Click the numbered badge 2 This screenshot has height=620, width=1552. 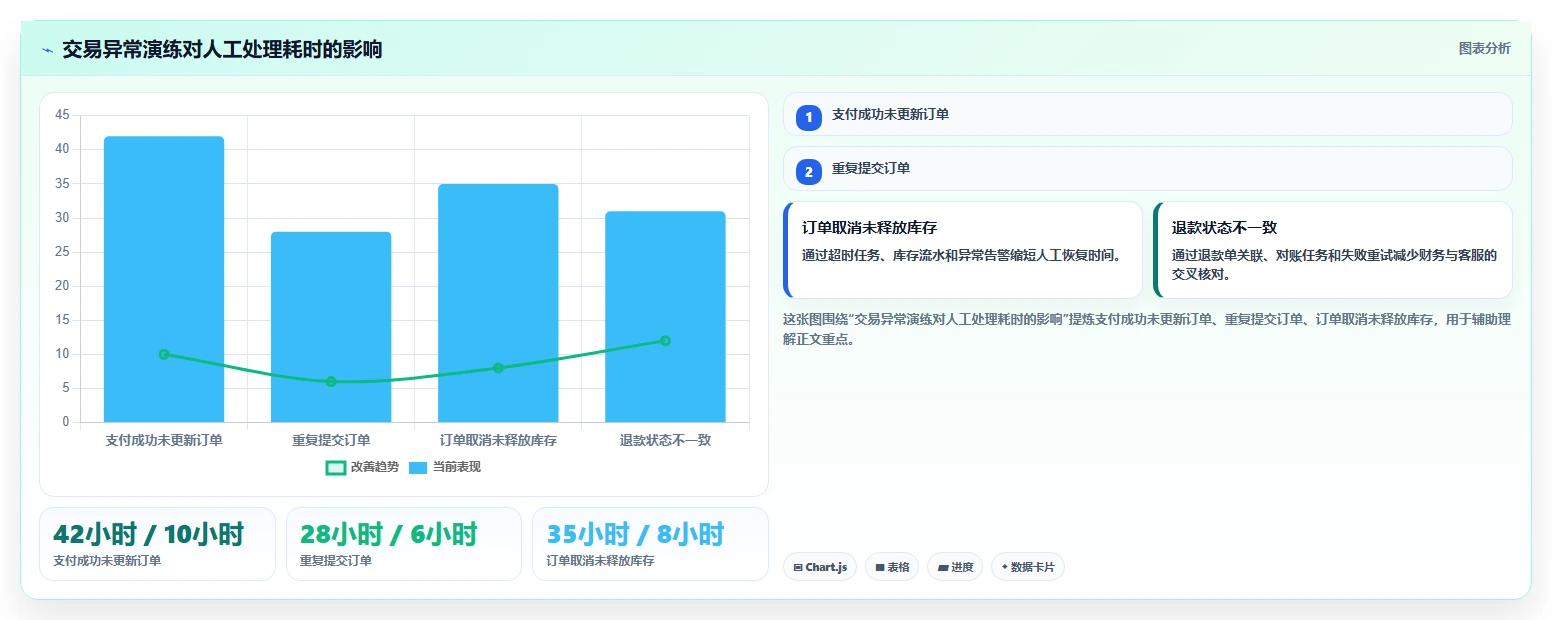point(809,172)
